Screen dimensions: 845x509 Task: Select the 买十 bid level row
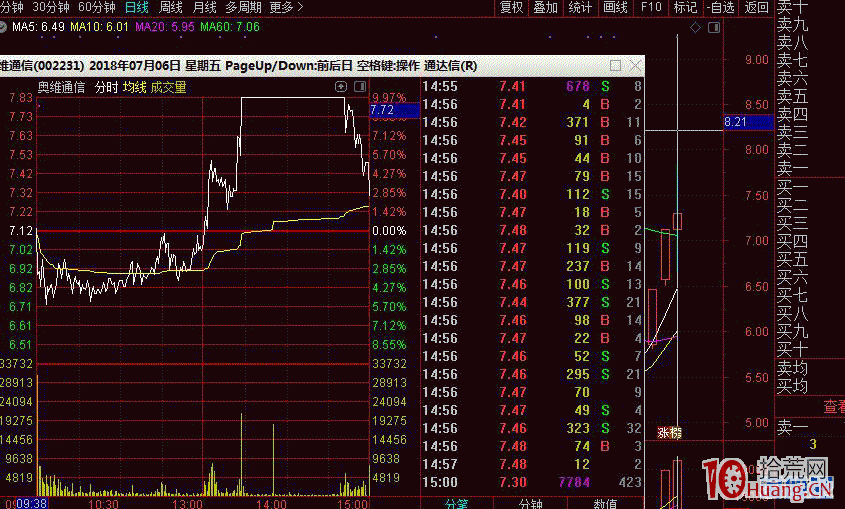792,350
